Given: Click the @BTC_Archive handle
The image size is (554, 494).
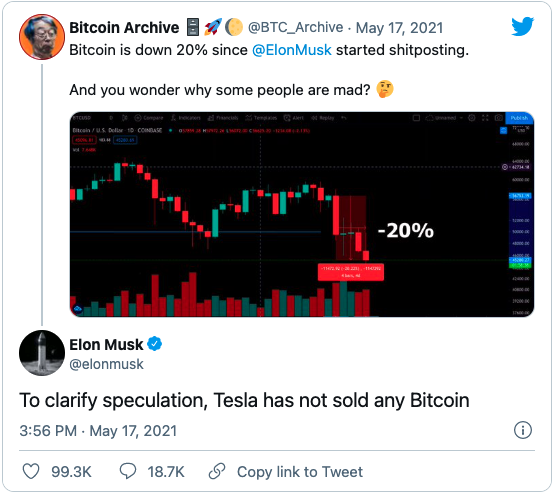Looking at the screenshot, I should [x=295, y=28].
